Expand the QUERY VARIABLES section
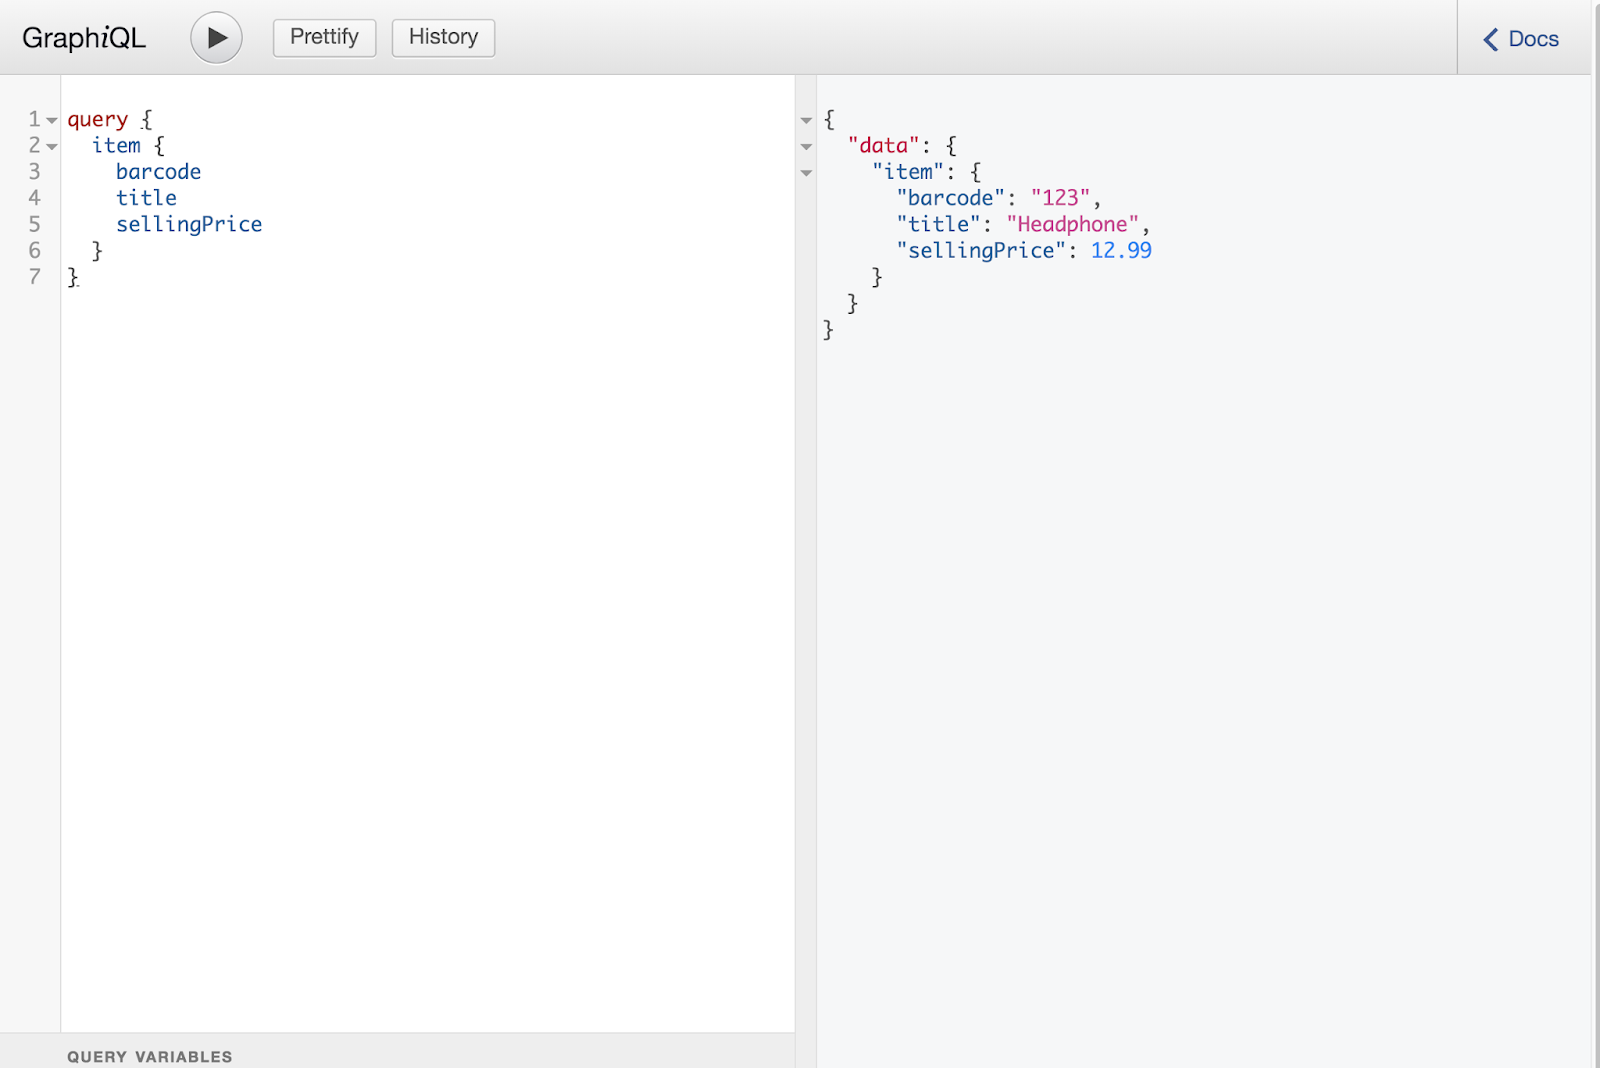This screenshot has height=1068, width=1600. [148, 1056]
